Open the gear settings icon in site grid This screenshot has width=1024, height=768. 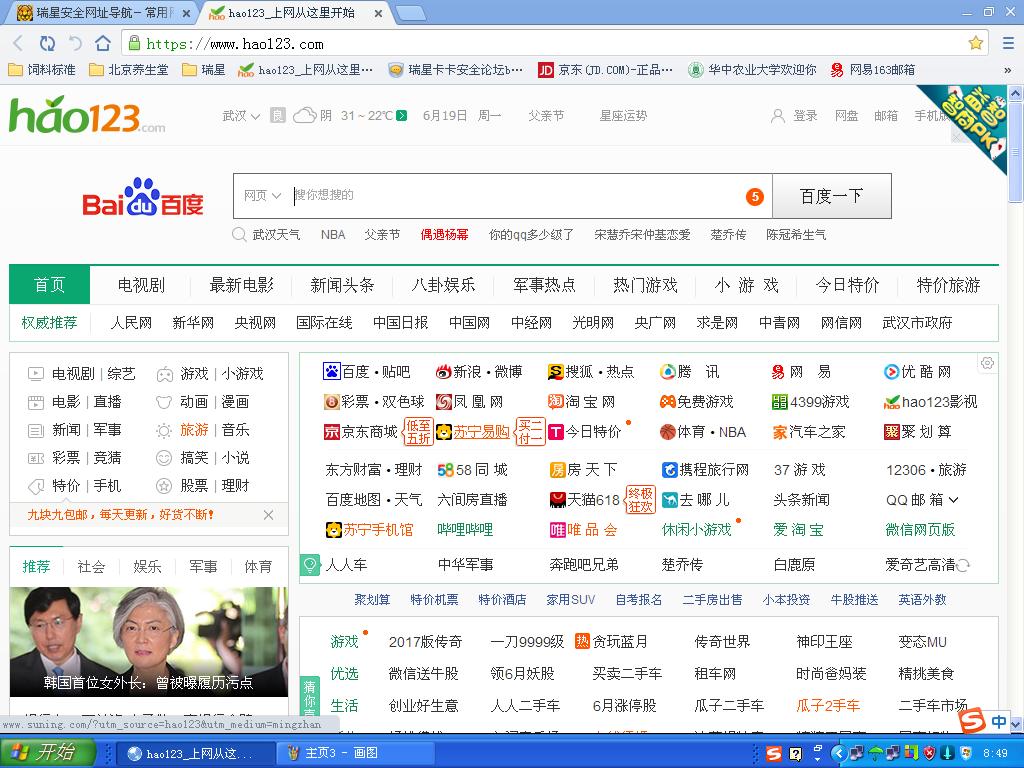987,363
